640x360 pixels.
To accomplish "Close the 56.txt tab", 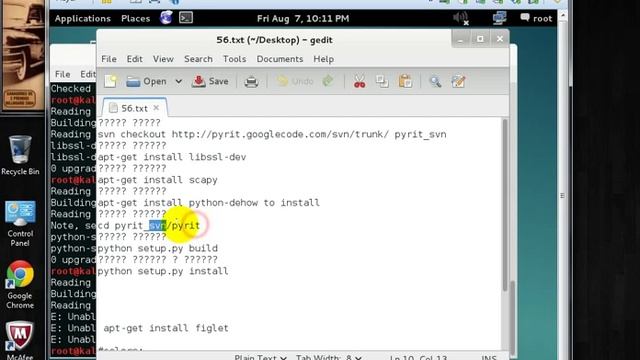I will [x=156, y=108].
